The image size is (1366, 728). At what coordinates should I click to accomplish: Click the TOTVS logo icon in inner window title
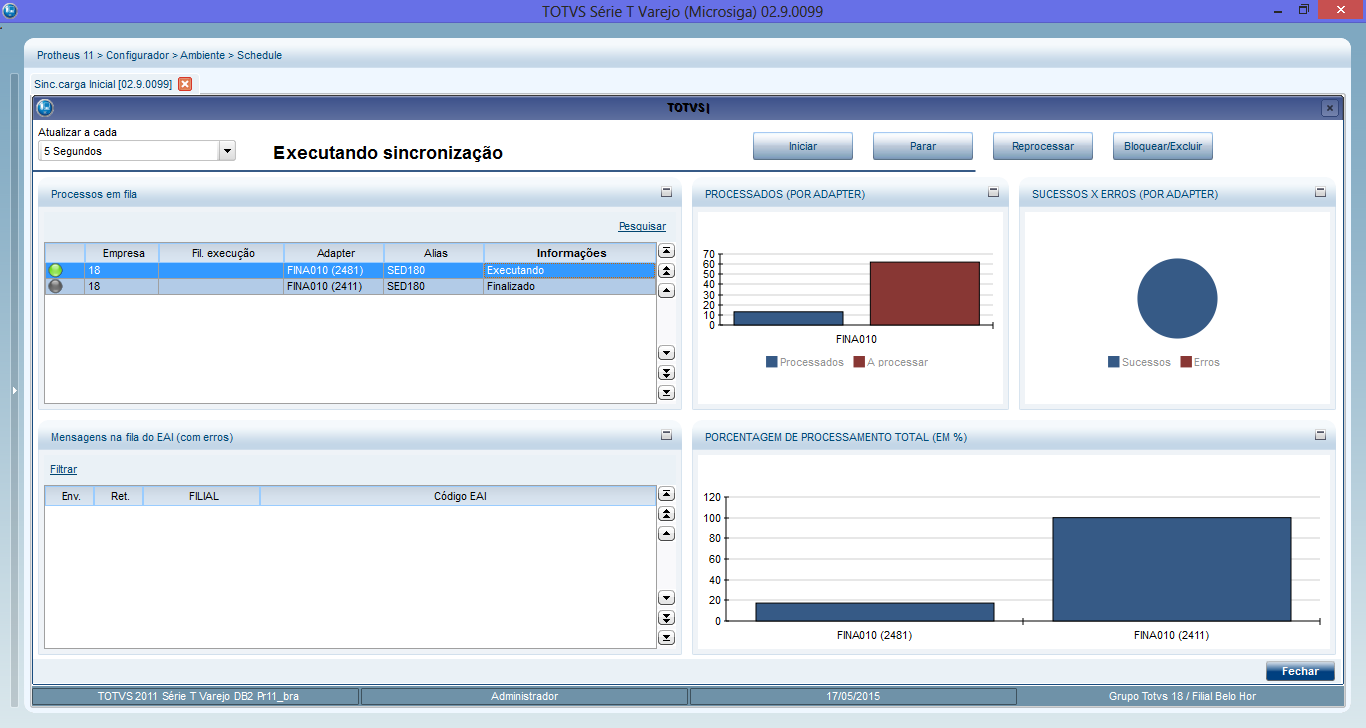coord(45,107)
